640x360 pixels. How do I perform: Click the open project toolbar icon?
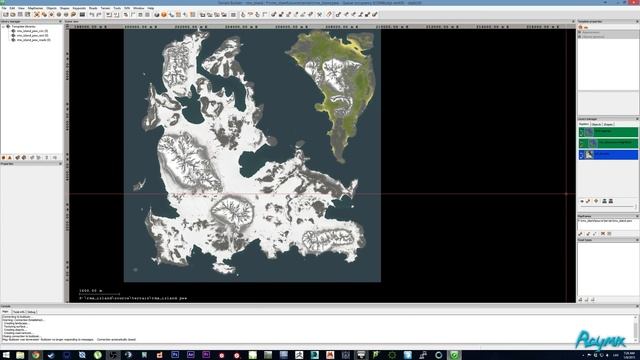pos(13,14)
